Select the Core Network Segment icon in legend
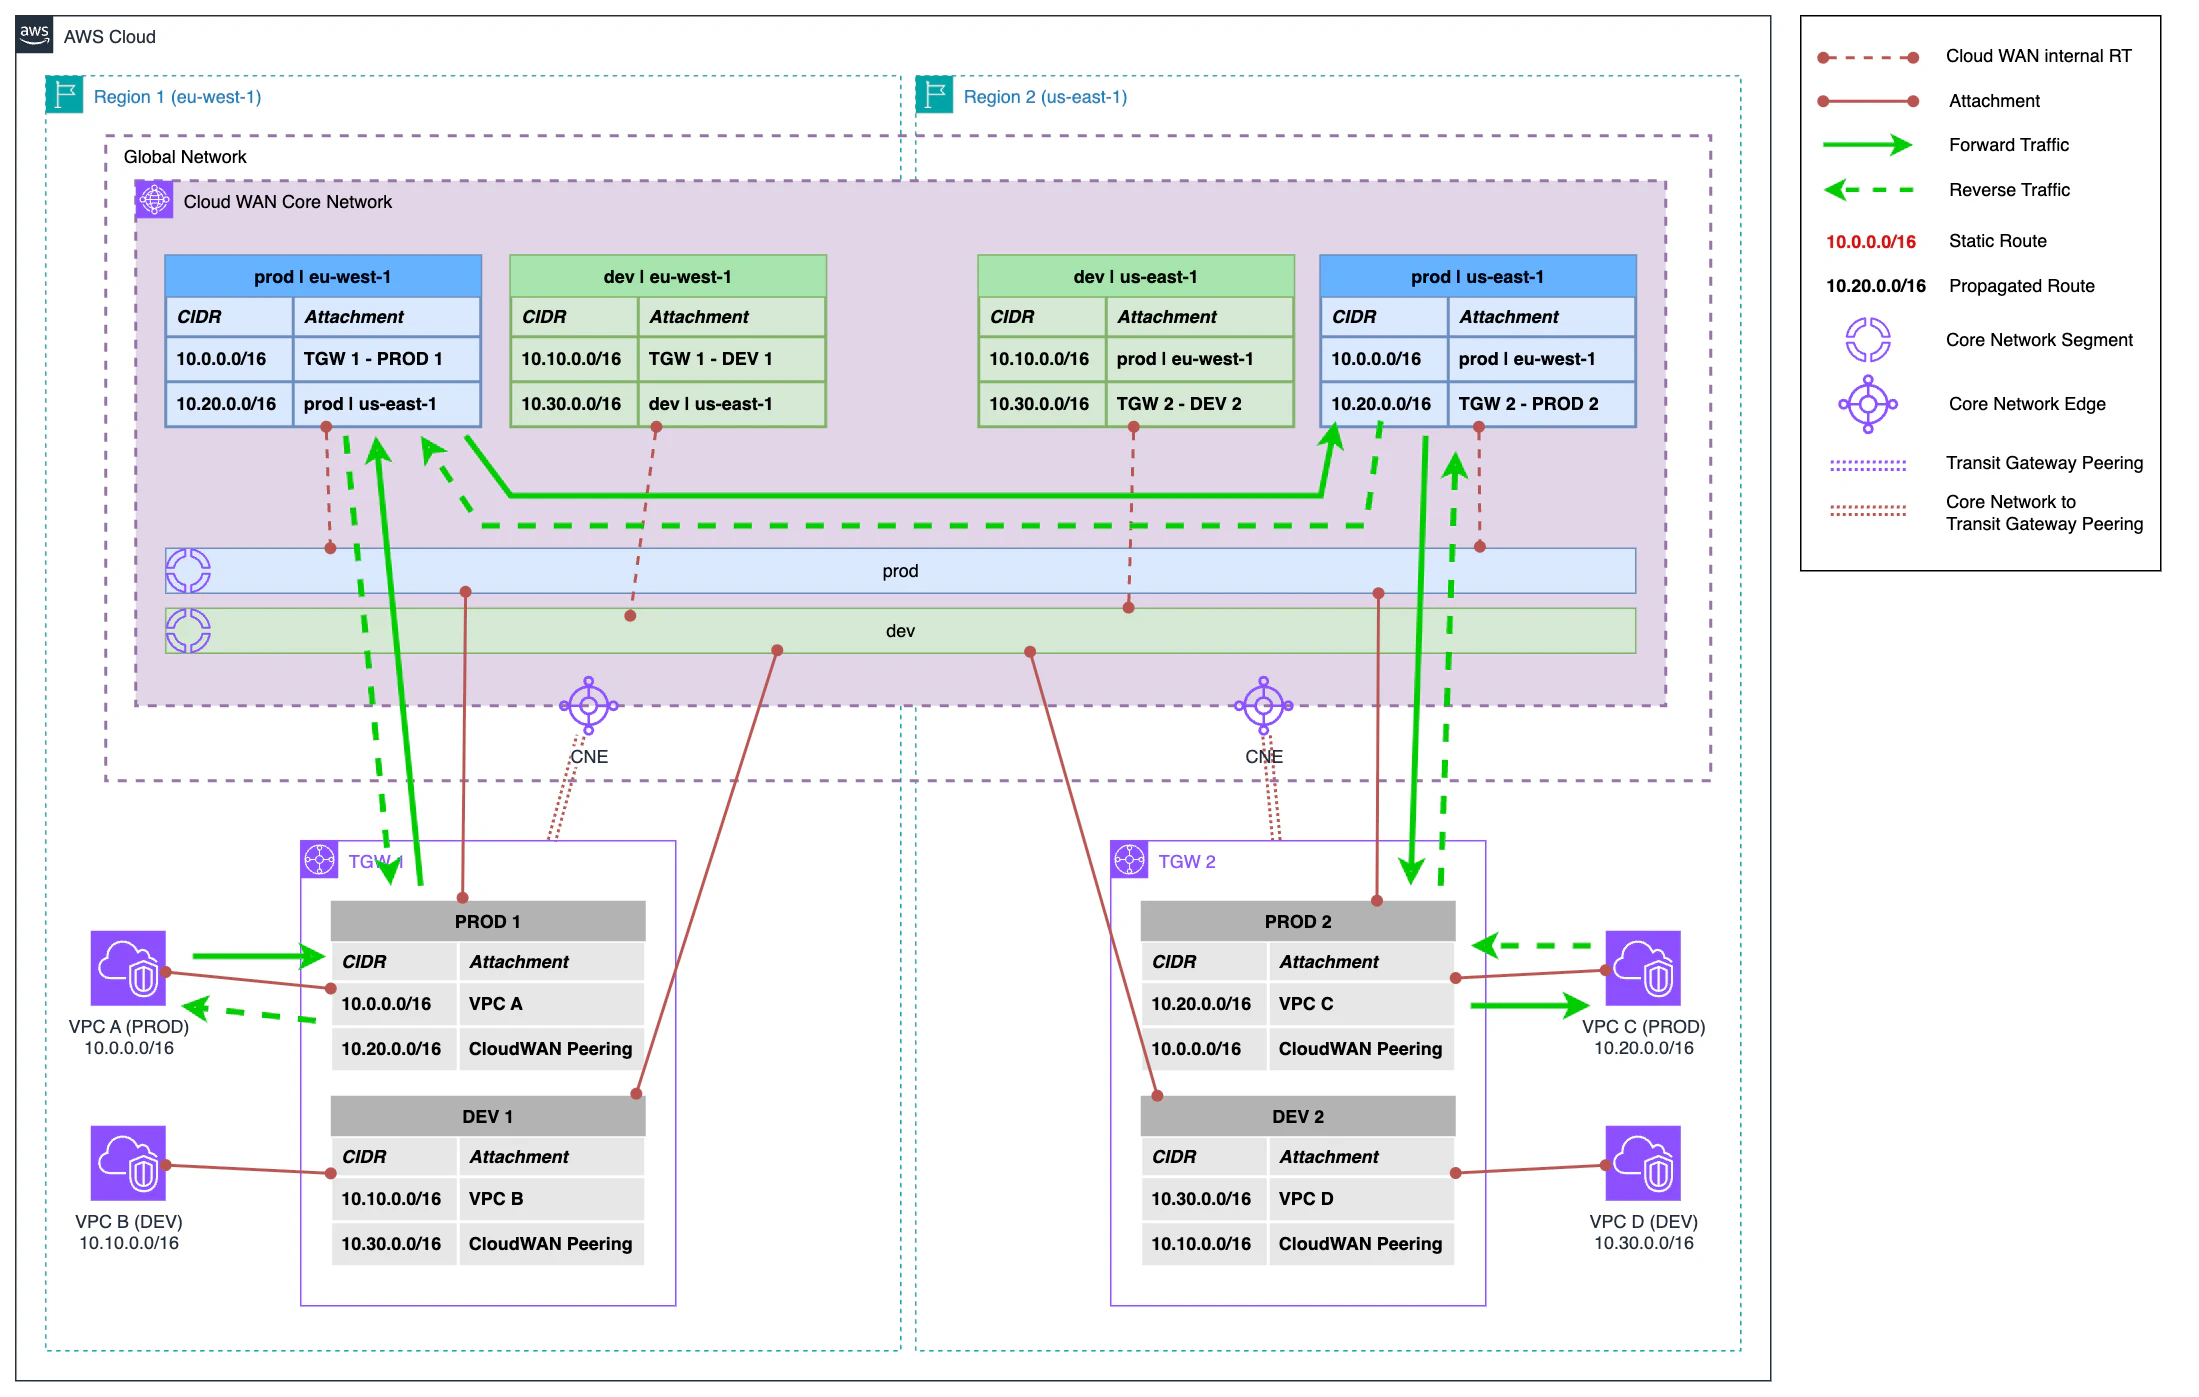The width and height of the screenshot is (2199, 1397). point(1868,339)
